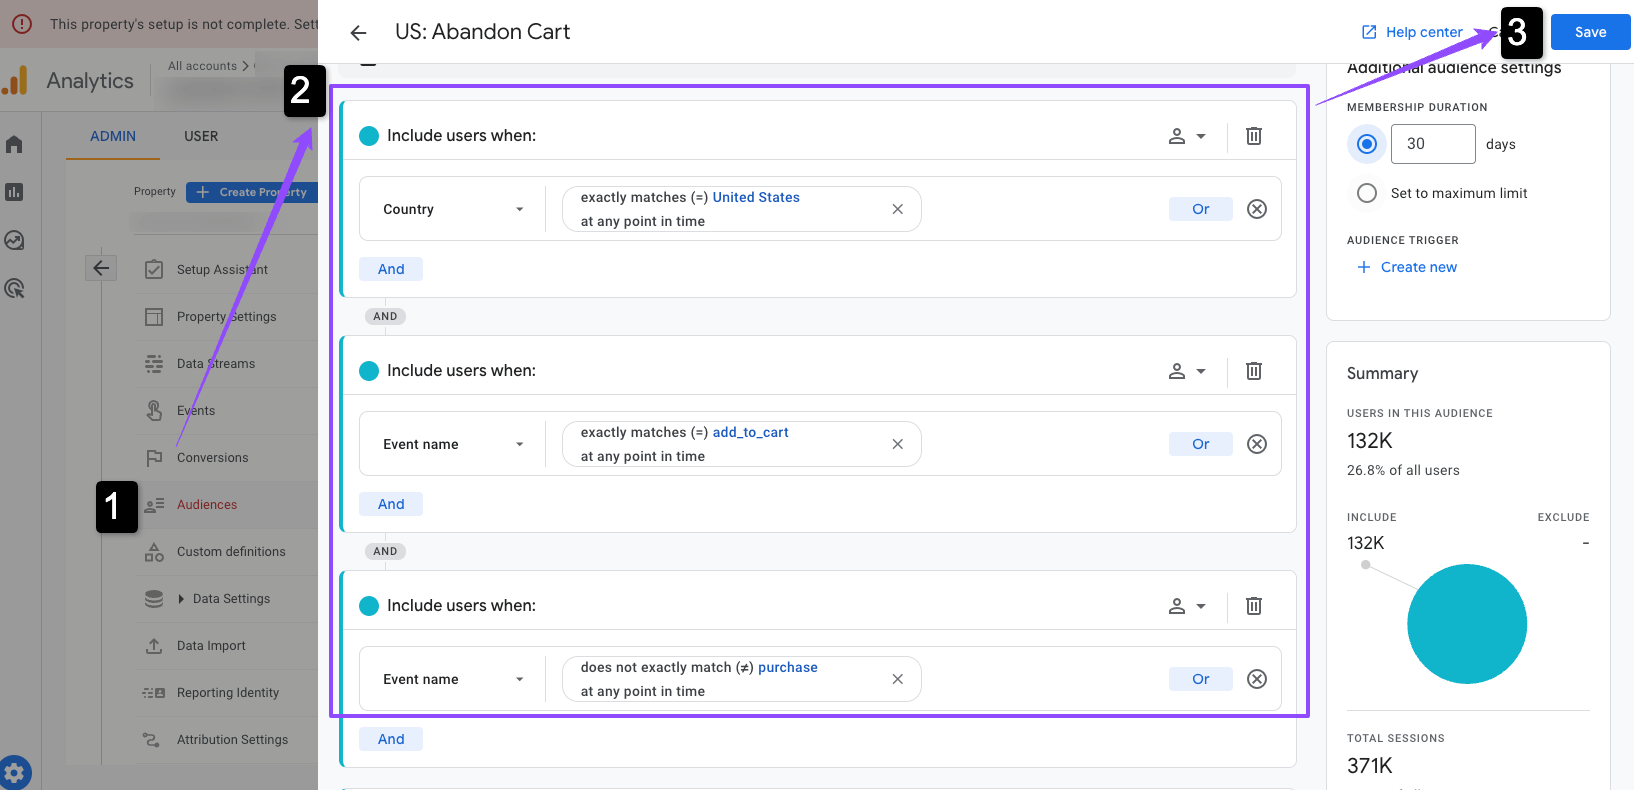This screenshot has height=790, width=1634.
Task: Open Setup Assistant in admin menu
Action: click(222, 270)
